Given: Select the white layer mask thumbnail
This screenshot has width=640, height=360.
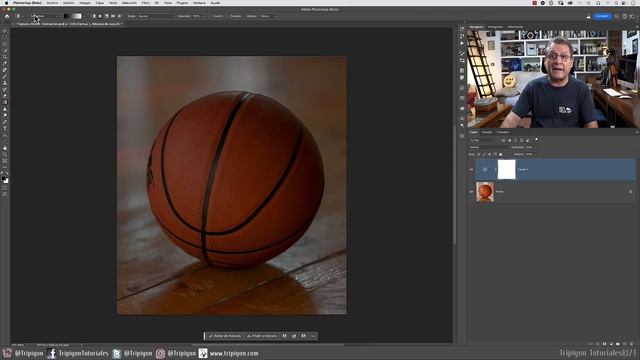Looking at the screenshot, I should coord(507,169).
